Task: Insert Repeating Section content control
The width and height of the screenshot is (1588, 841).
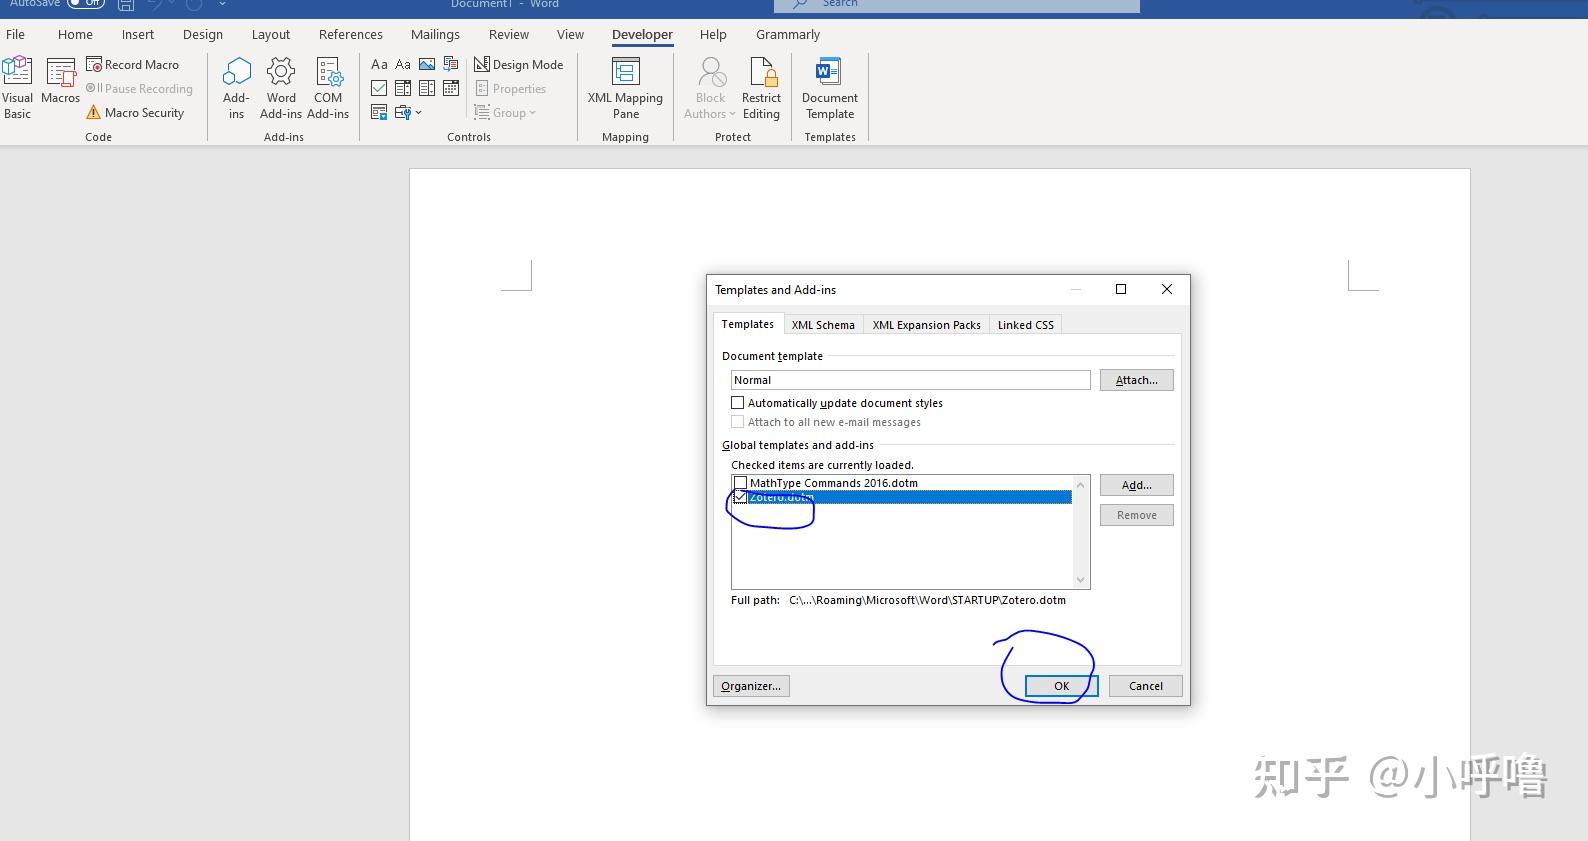Action: click(x=379, y=112)
